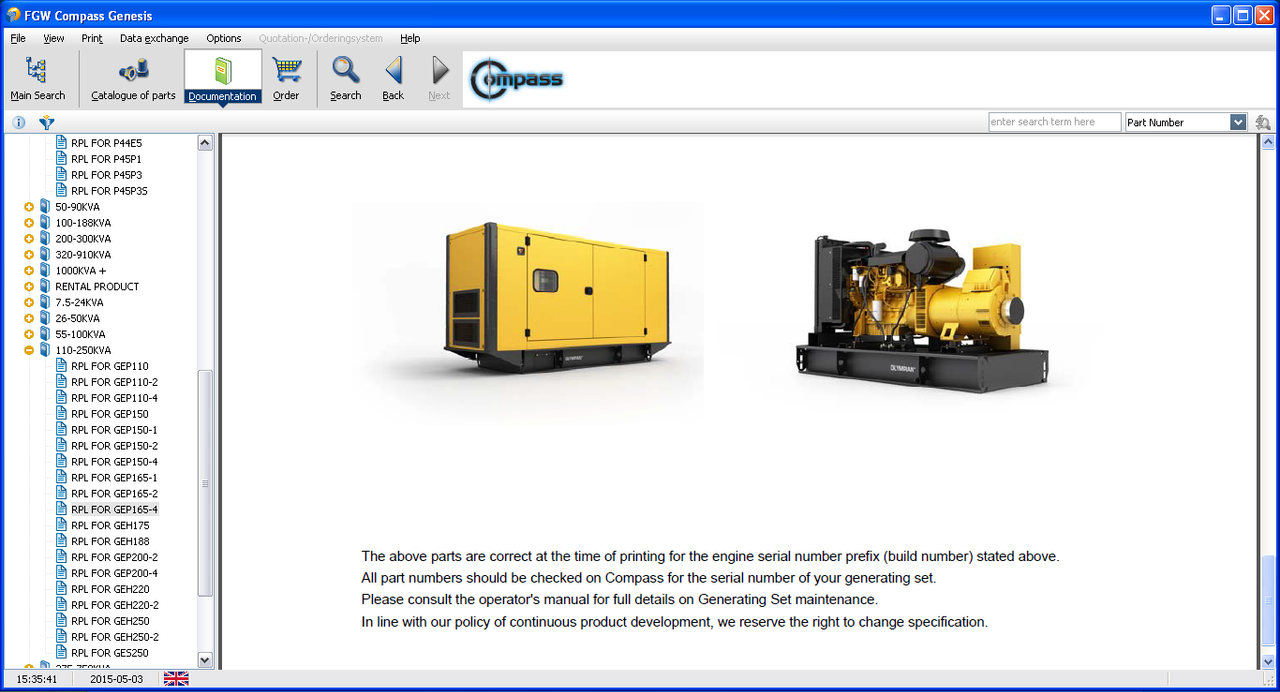1280x692 pixels.
Task: Click the 15:35:41 status bar time
Action: (x=36, y=679)
